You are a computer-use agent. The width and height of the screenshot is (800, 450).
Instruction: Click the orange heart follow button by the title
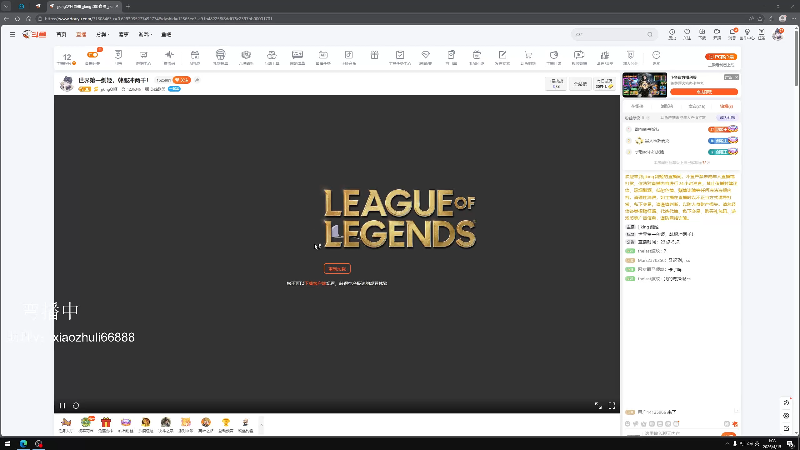(182, 80)
